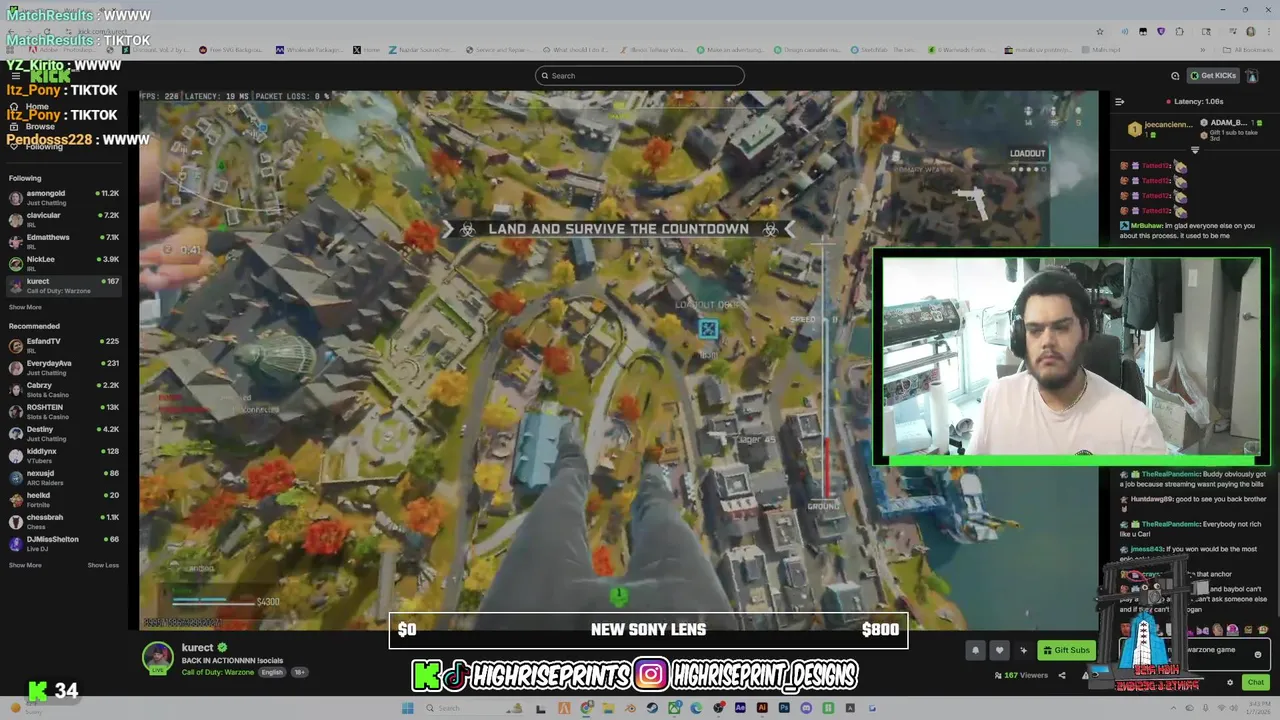Image resolution: width=1280 pixels, height=720 pixels.
Task: Open recommended channel chessbrah
Action: (64, 521)
